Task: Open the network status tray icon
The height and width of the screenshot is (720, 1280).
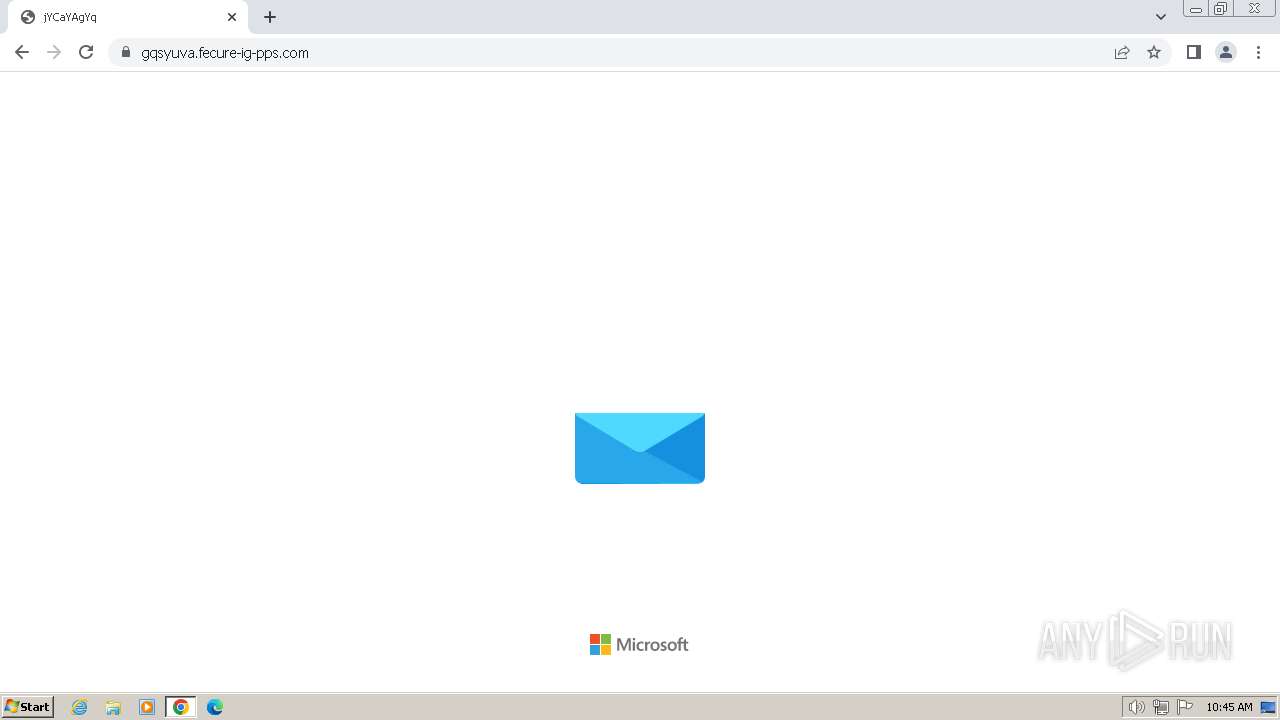Action: [x=1161, y=707]
